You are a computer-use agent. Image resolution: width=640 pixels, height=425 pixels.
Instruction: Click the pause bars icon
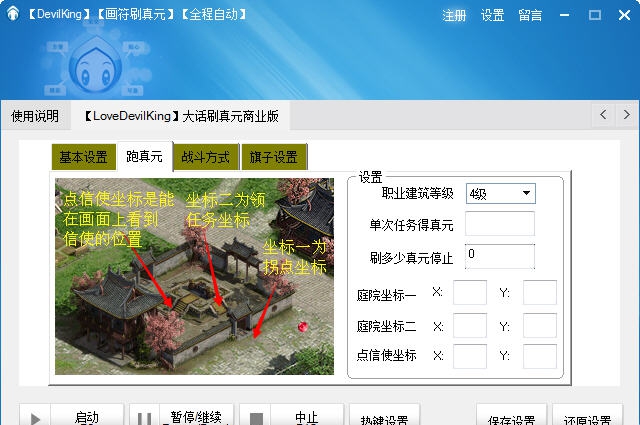point(144,418)
